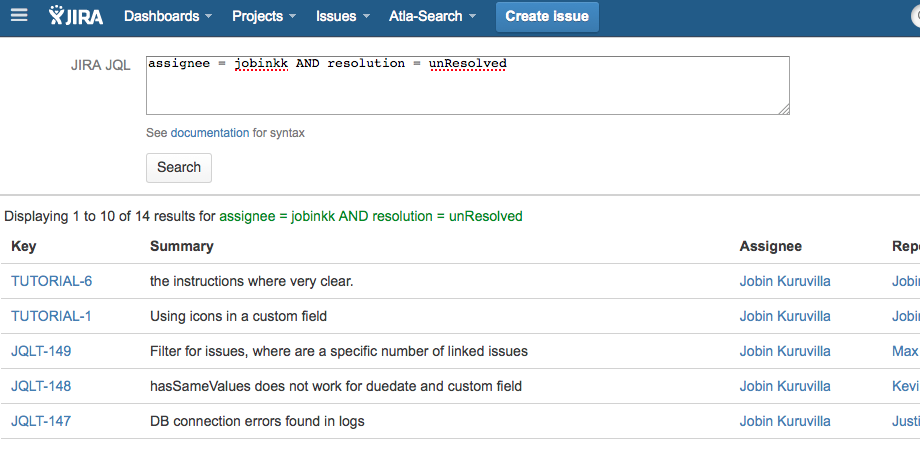The height and width of the screenshot is (450, 920).
Task: Open reporter Max in JQLT-149 row
Action: [x=905, y=351]
